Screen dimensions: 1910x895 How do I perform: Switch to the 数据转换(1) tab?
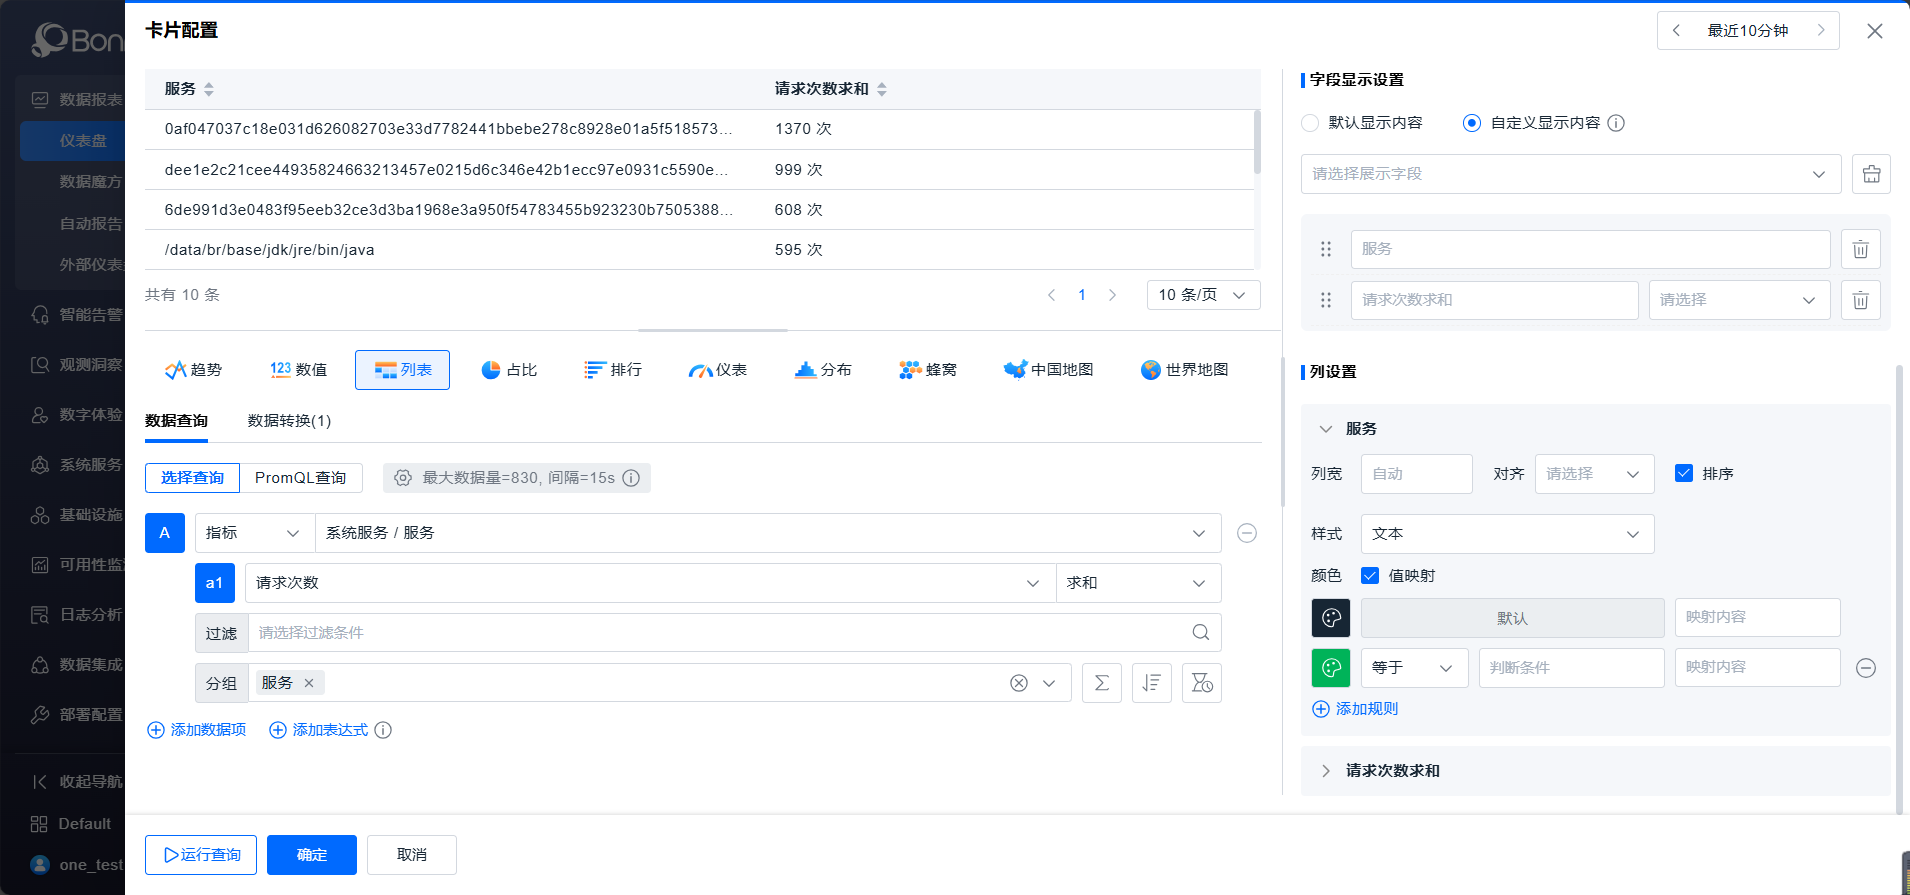pos(289,421)
